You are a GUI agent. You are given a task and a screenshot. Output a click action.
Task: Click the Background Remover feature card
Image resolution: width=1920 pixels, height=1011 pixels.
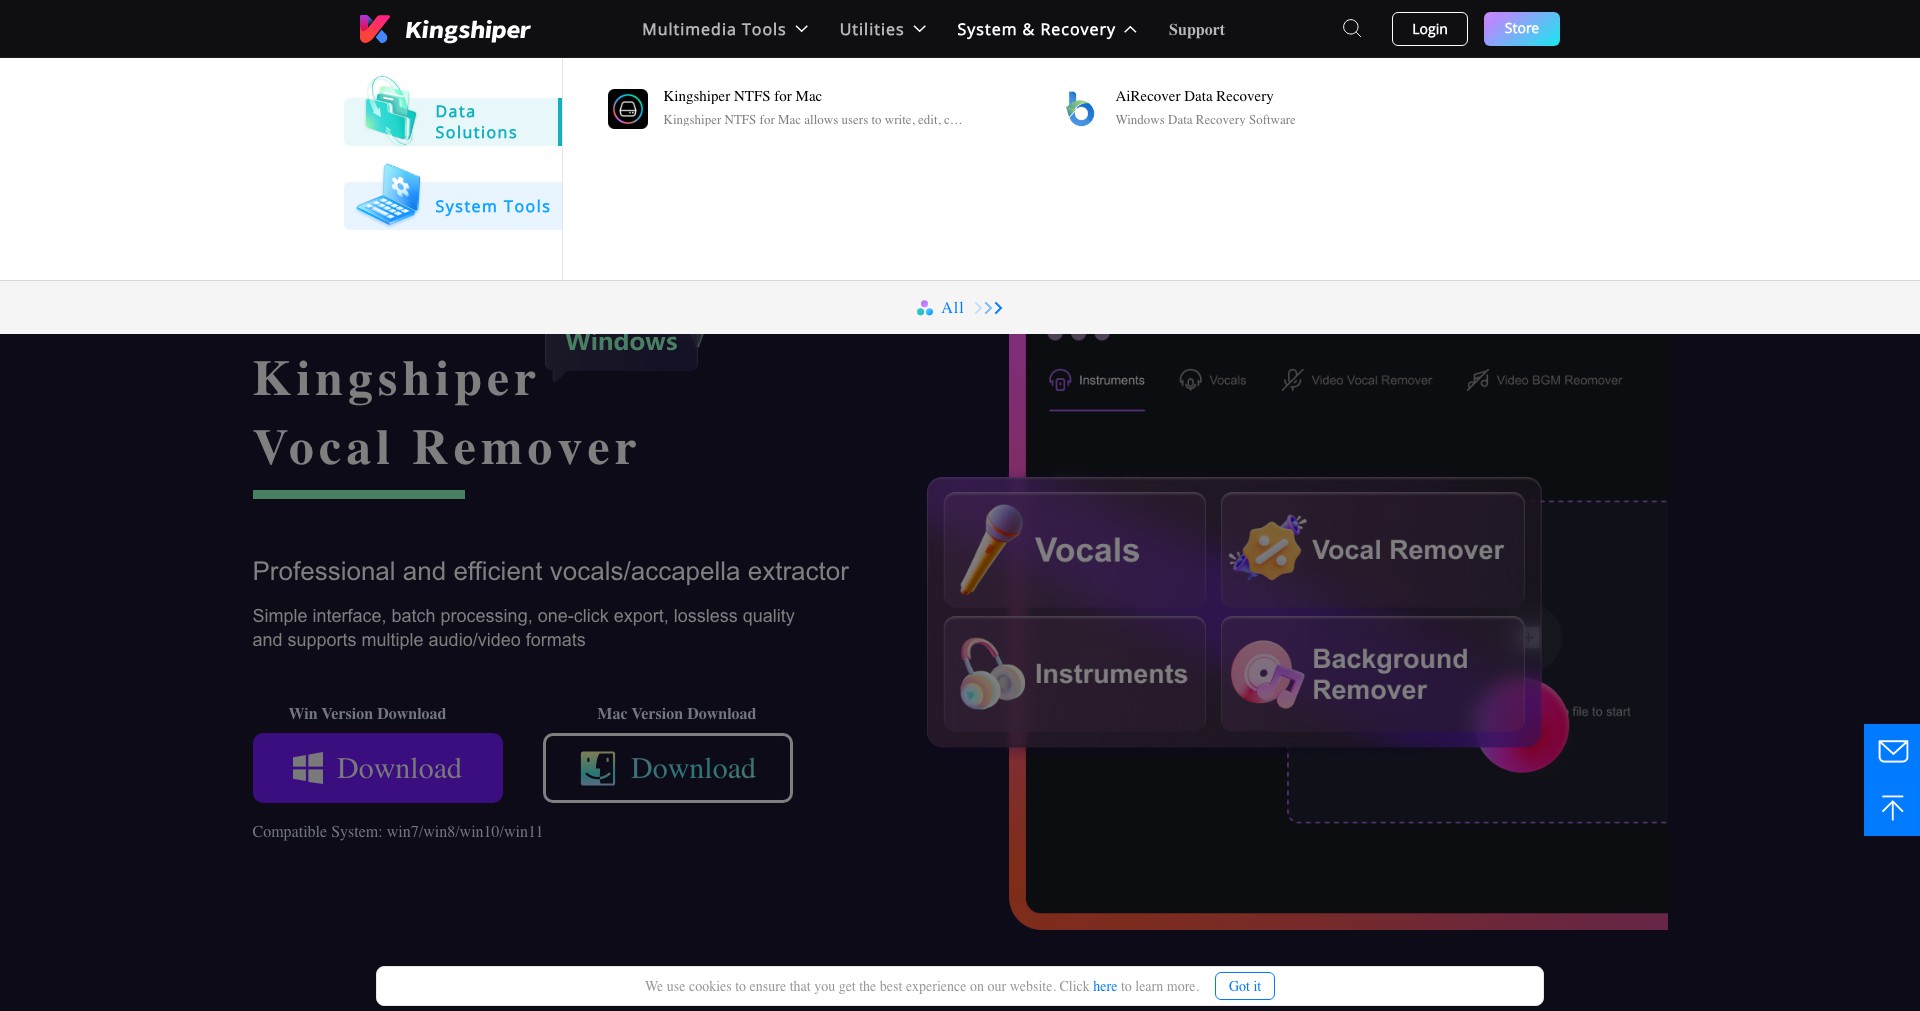click(1372, 674)
